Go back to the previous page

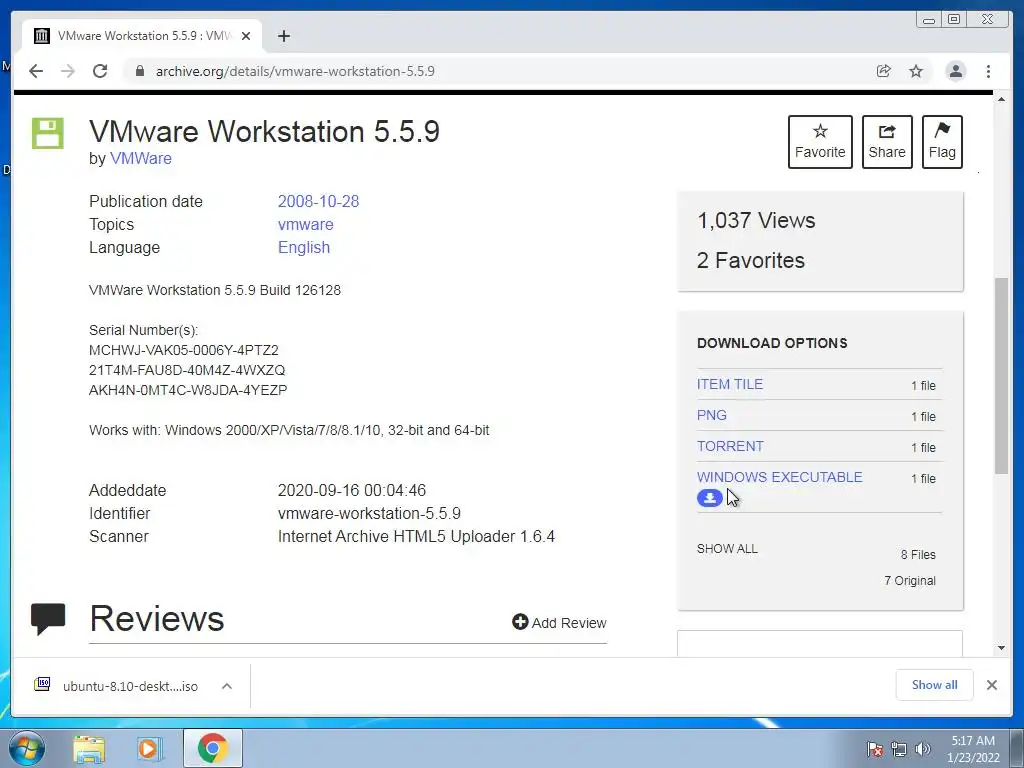tap(36, 71)
